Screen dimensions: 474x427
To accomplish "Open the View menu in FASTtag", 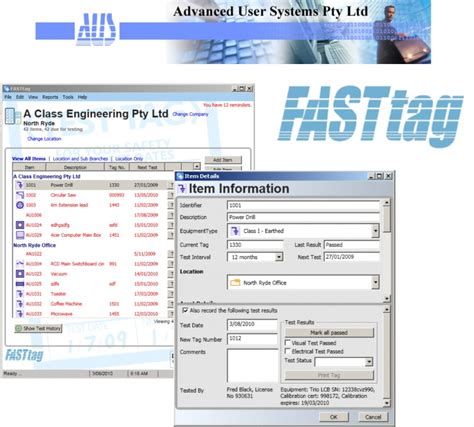I will click(x=33, y=97).
